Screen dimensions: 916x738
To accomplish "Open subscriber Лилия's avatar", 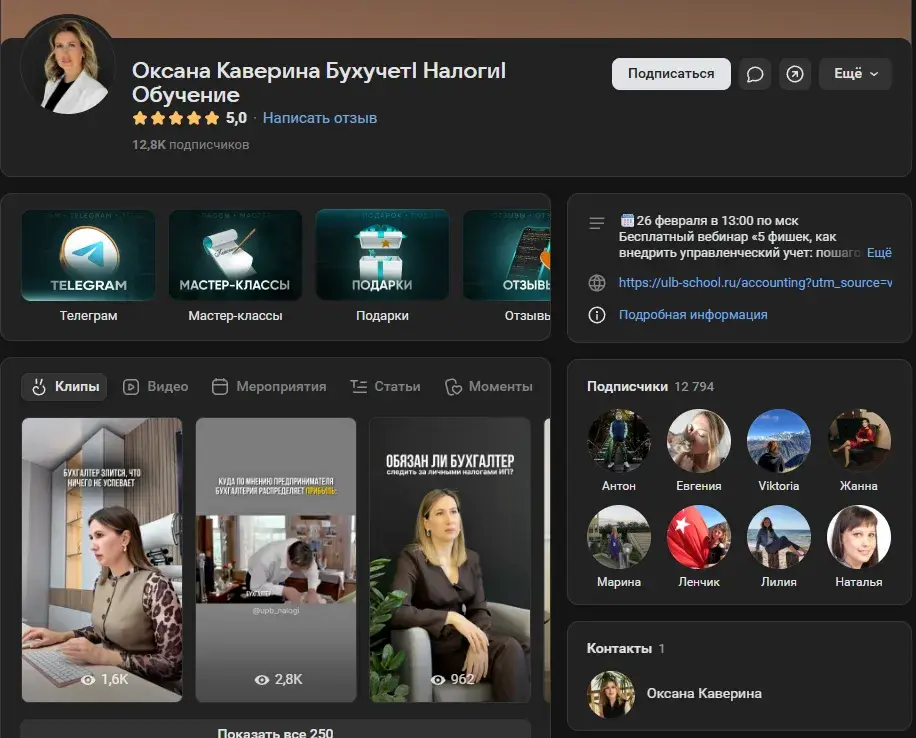I will pos(779,537).
